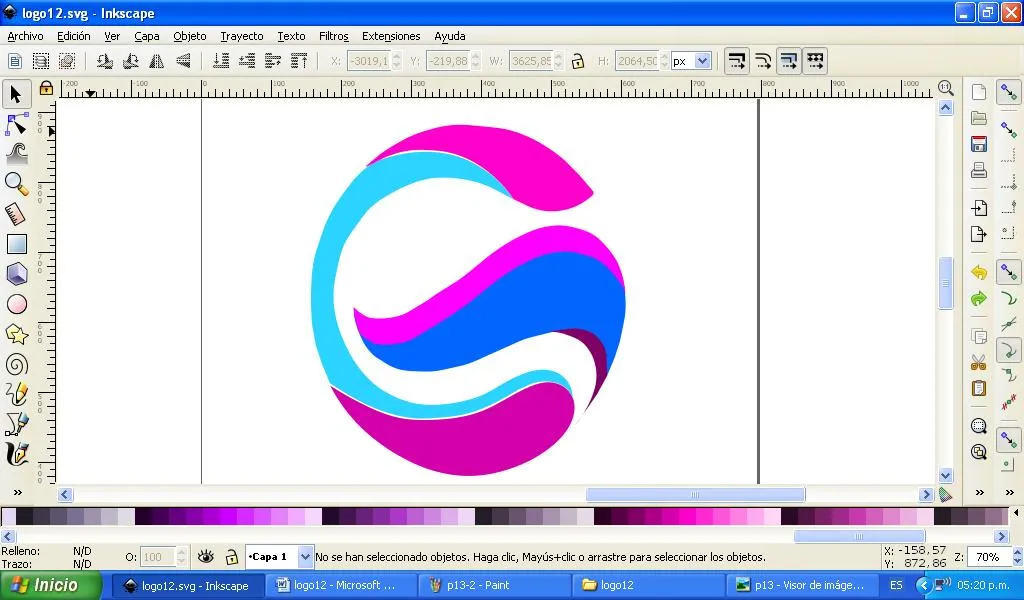The width and height of the screenshot is (1024, 600).
Task: Select the Ellipse circle tool
Action: coord(16,304)
